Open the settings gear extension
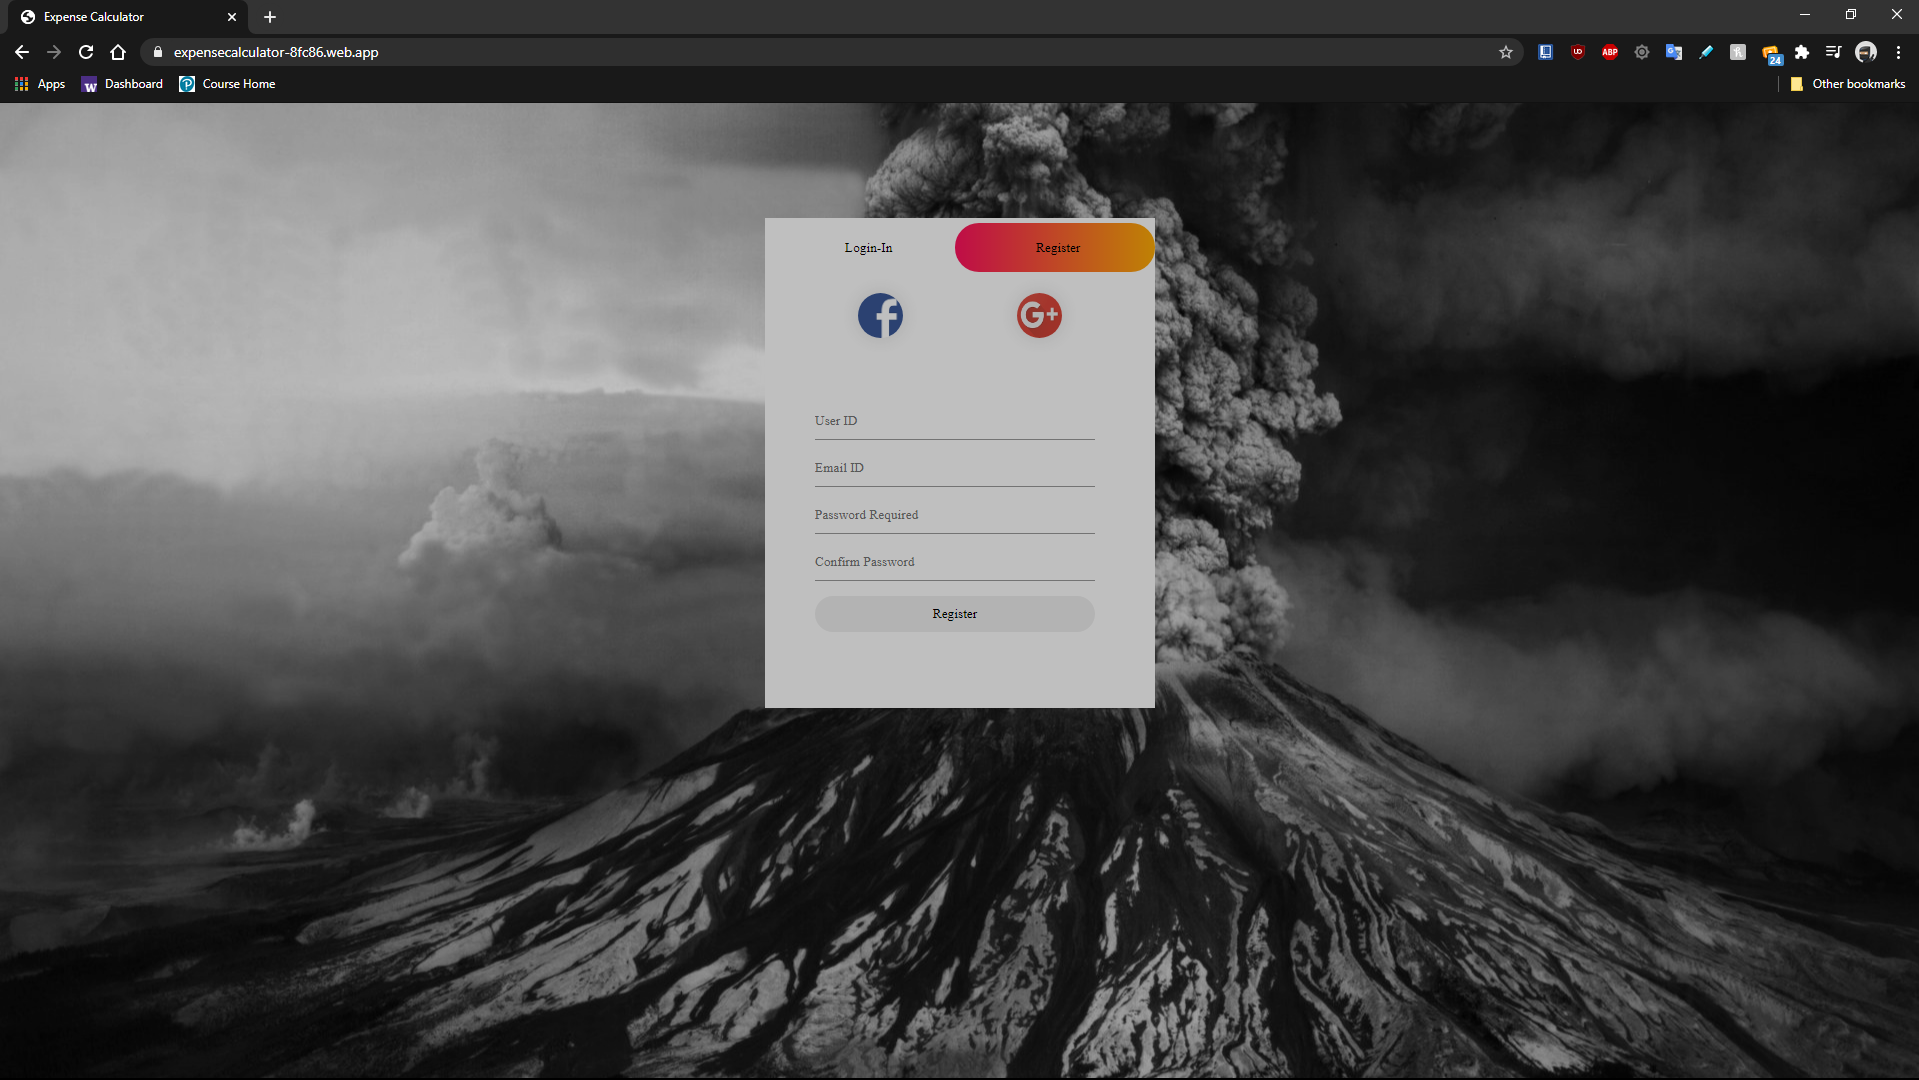Image resolution: width=1919 pixels, height=1080 pixels. [1642, 52]
